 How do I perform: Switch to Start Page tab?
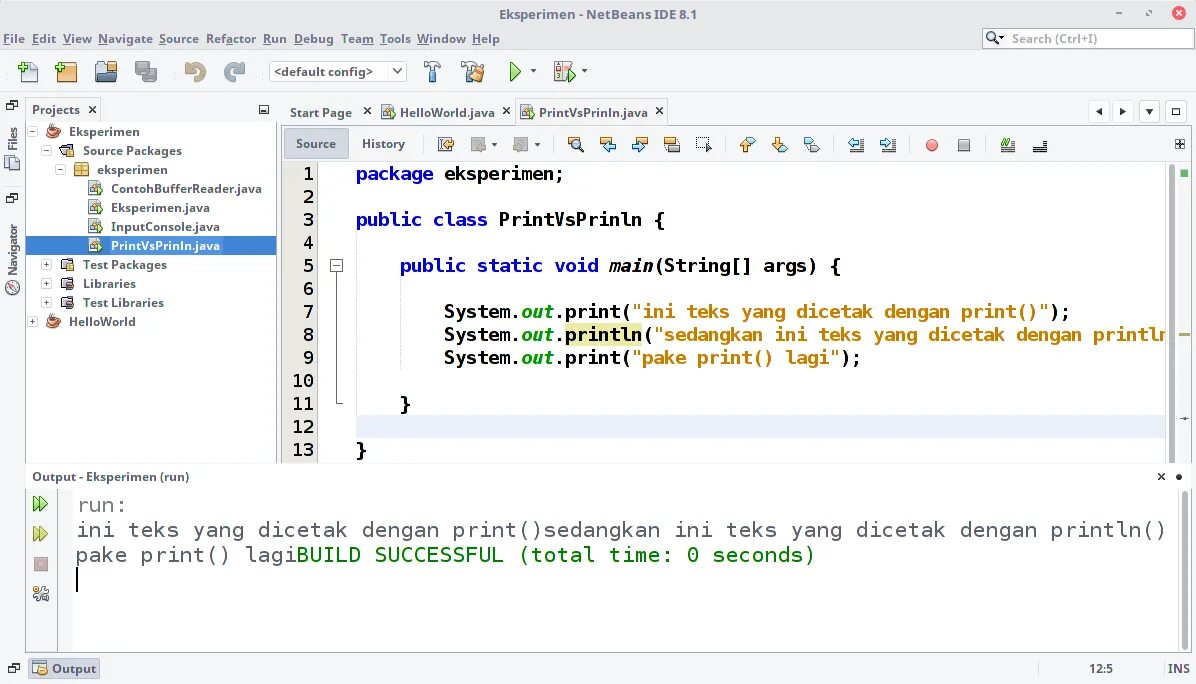click(x=320, y=112)
